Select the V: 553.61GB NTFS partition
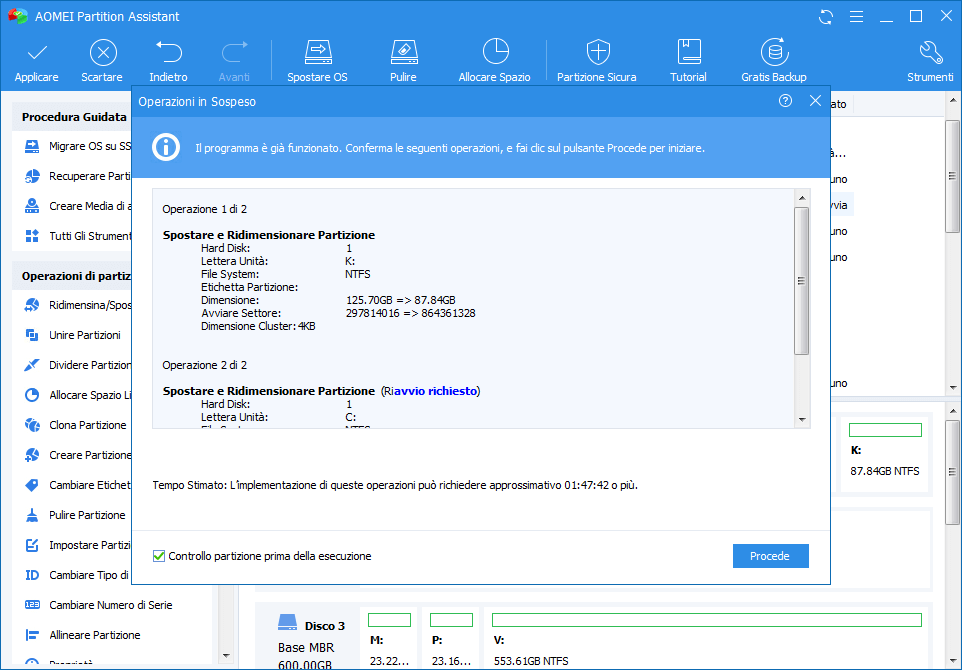Viewport: 962px width, 670px height. (707, 639)
